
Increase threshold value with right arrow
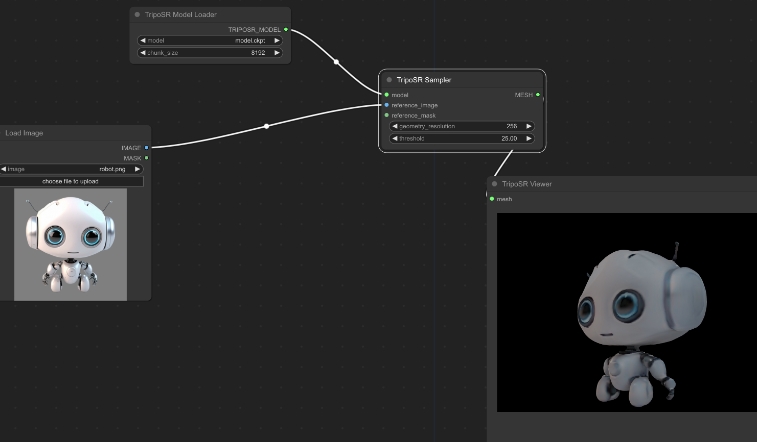pyautogui.click(x=528, y=138)
